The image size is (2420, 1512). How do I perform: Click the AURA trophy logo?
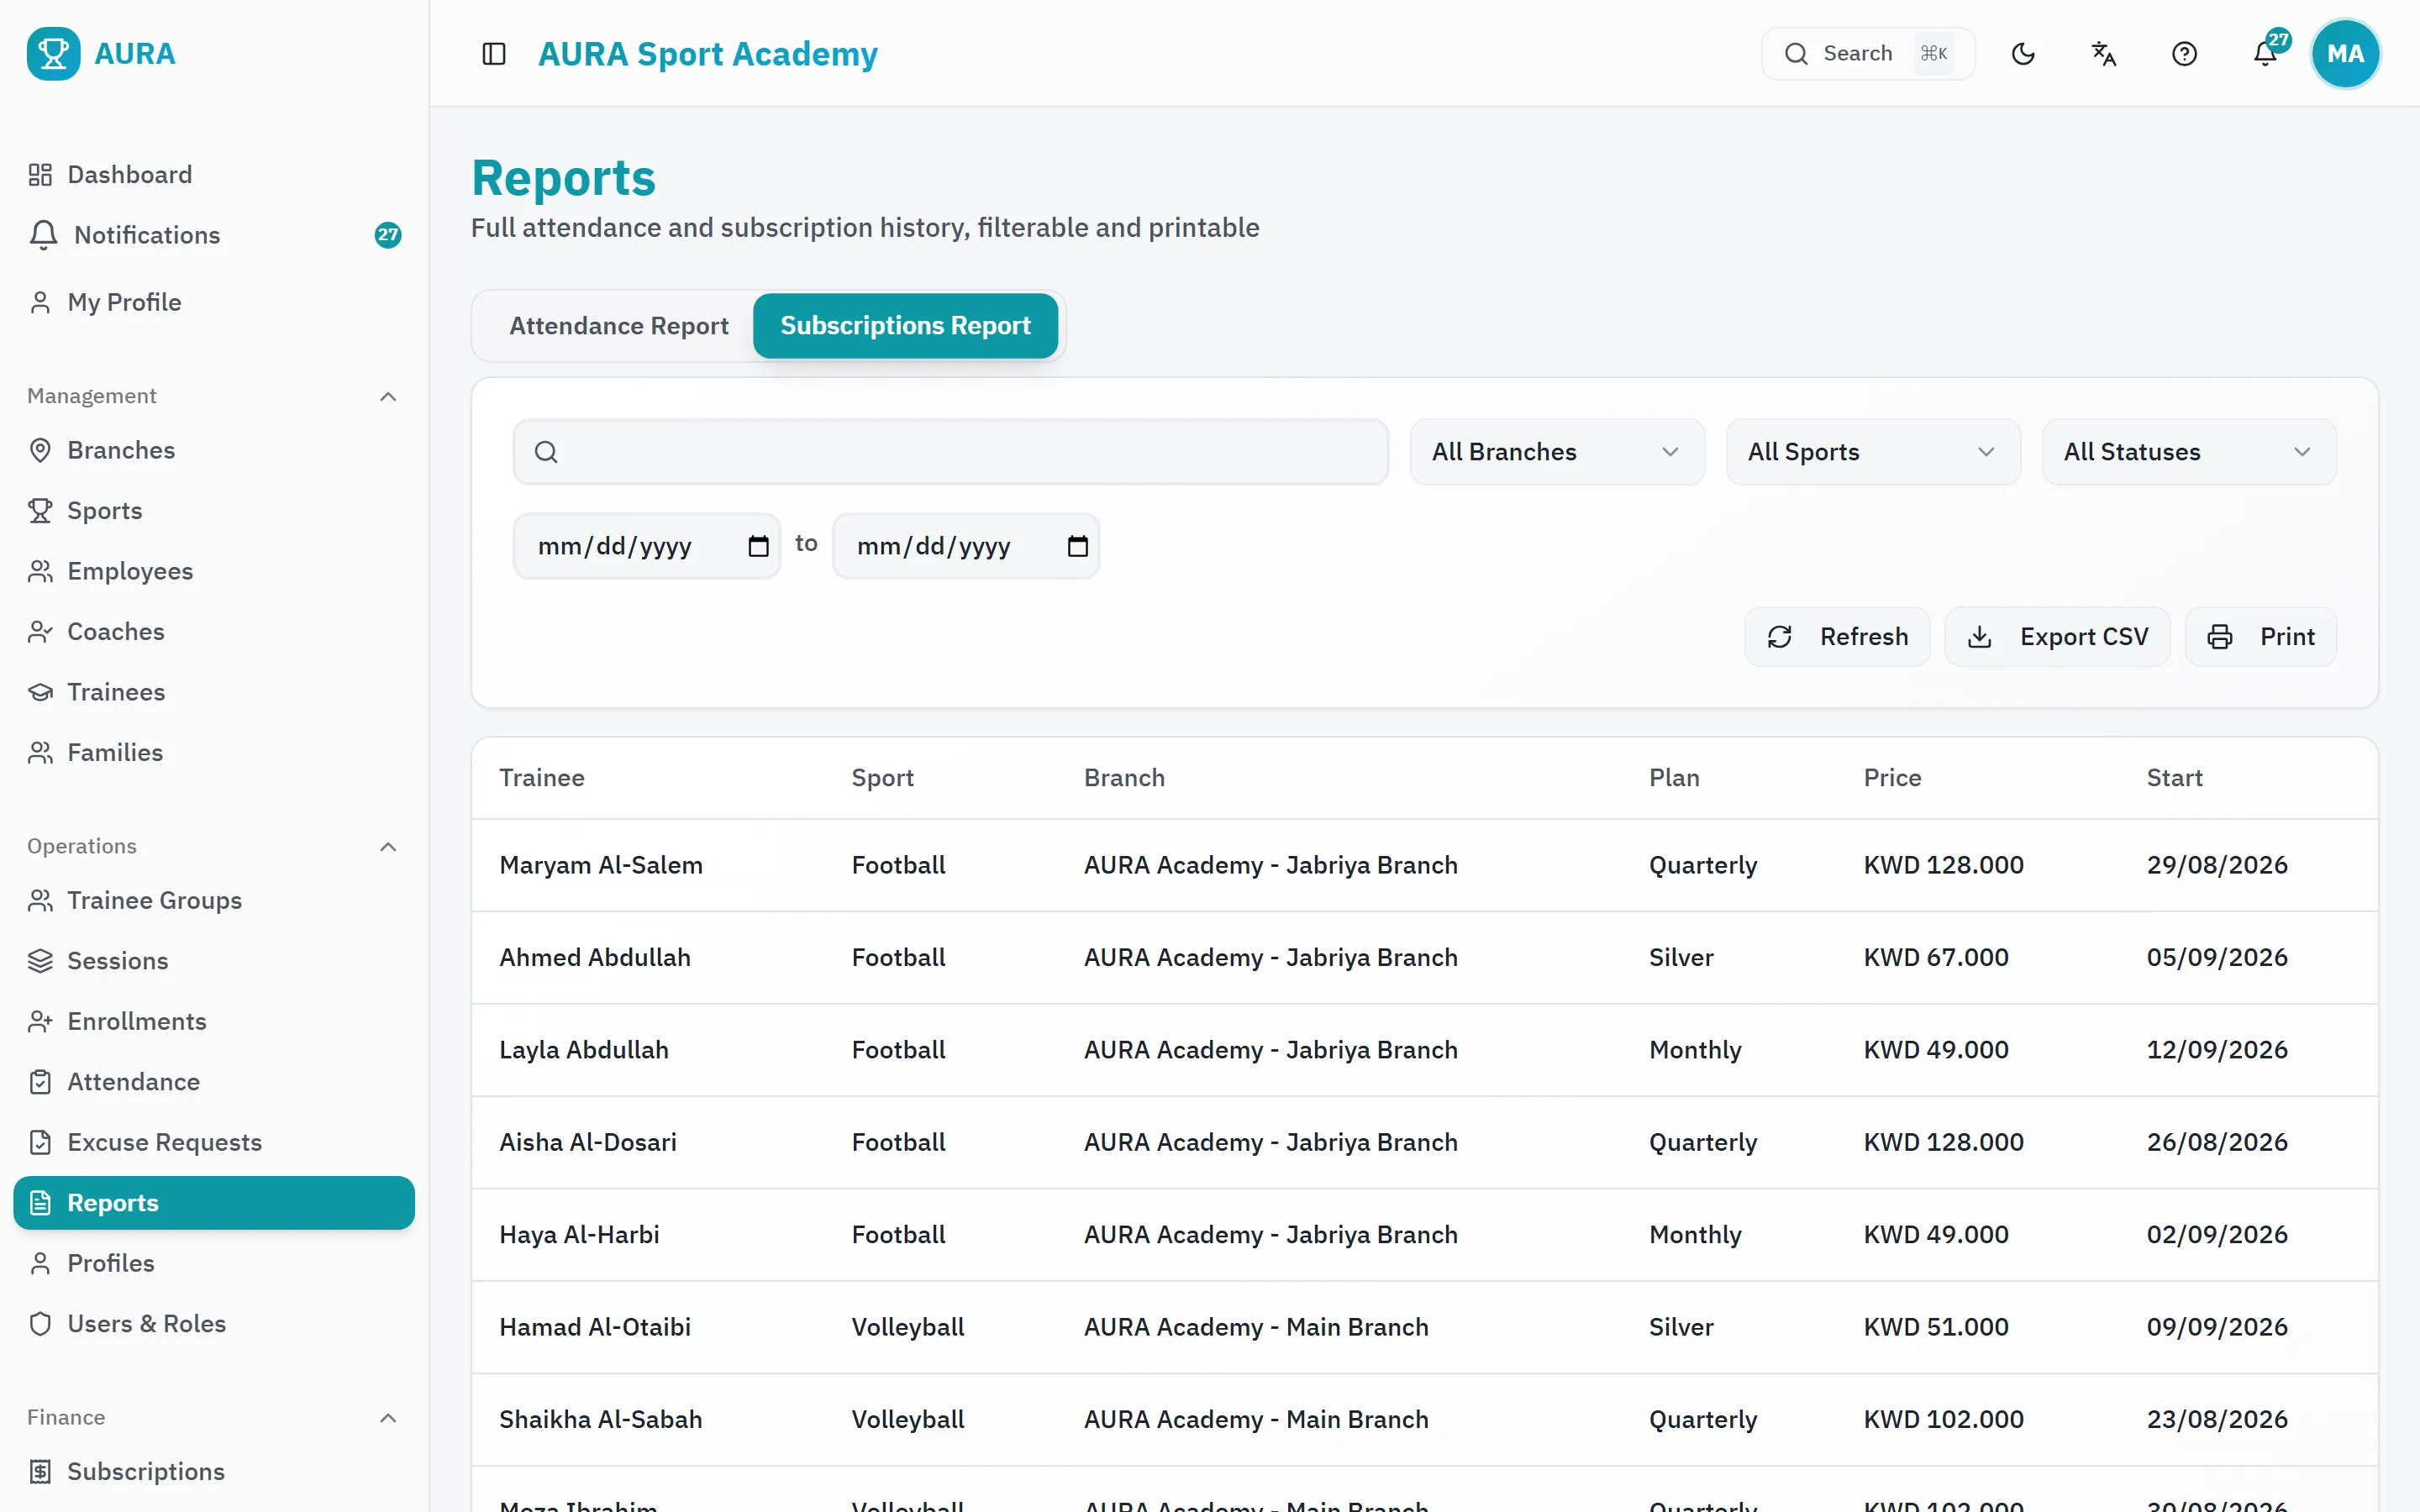54,53
